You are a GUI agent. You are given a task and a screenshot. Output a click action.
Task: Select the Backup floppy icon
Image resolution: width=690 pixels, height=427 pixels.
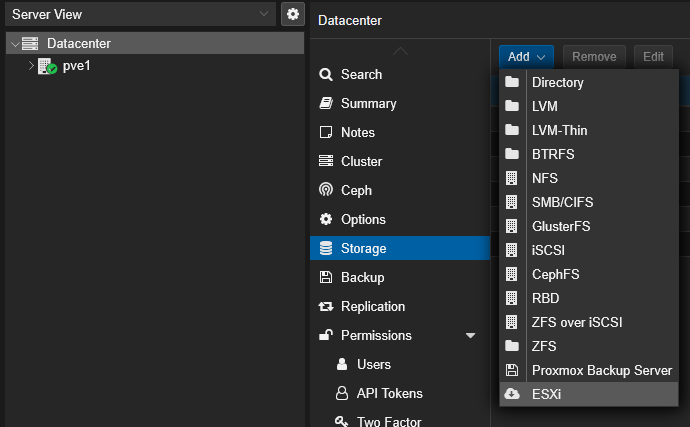coord(325,277)
